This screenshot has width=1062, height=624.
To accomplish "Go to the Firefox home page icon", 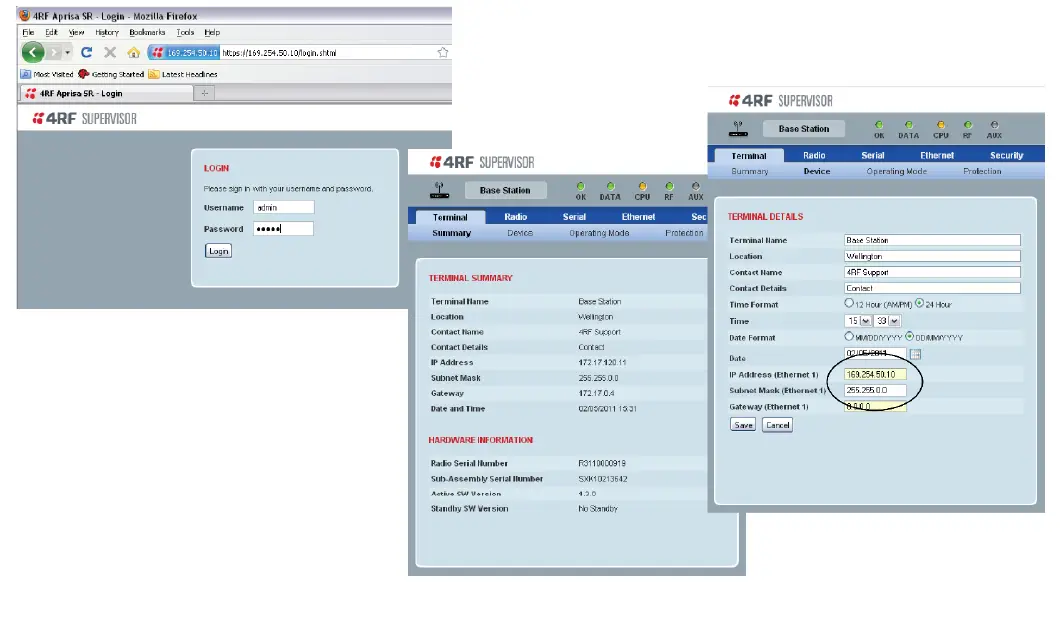I will 133,52.
